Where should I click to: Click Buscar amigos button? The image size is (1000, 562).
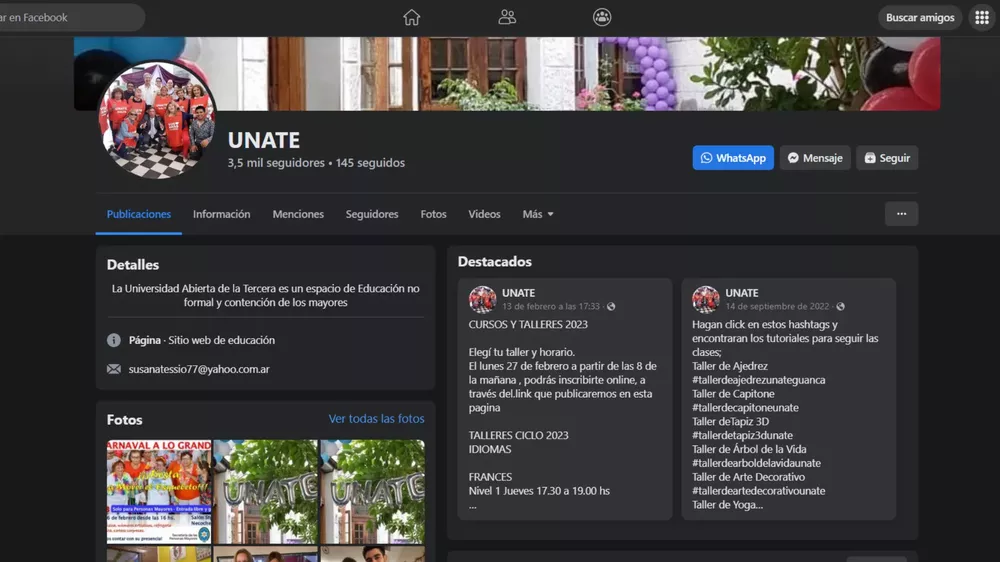(x=920, y=17)
